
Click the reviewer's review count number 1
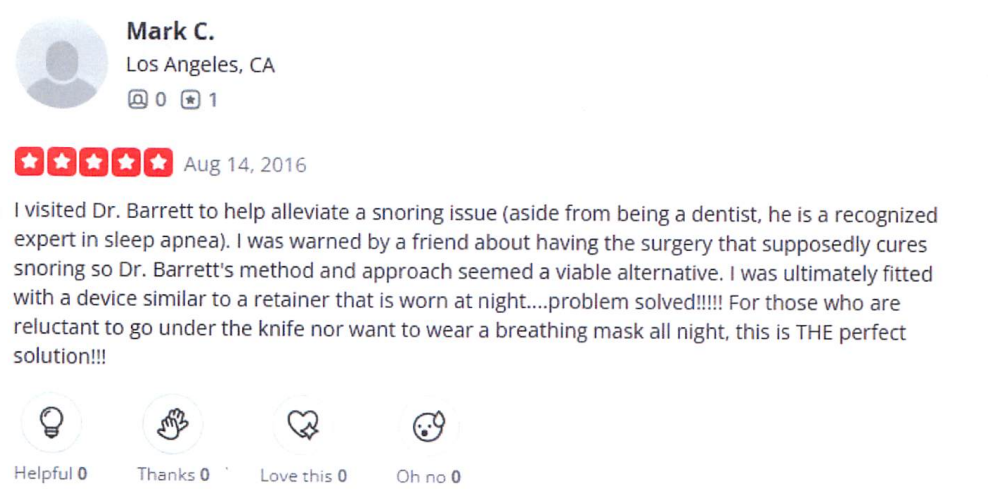(212, 100)
